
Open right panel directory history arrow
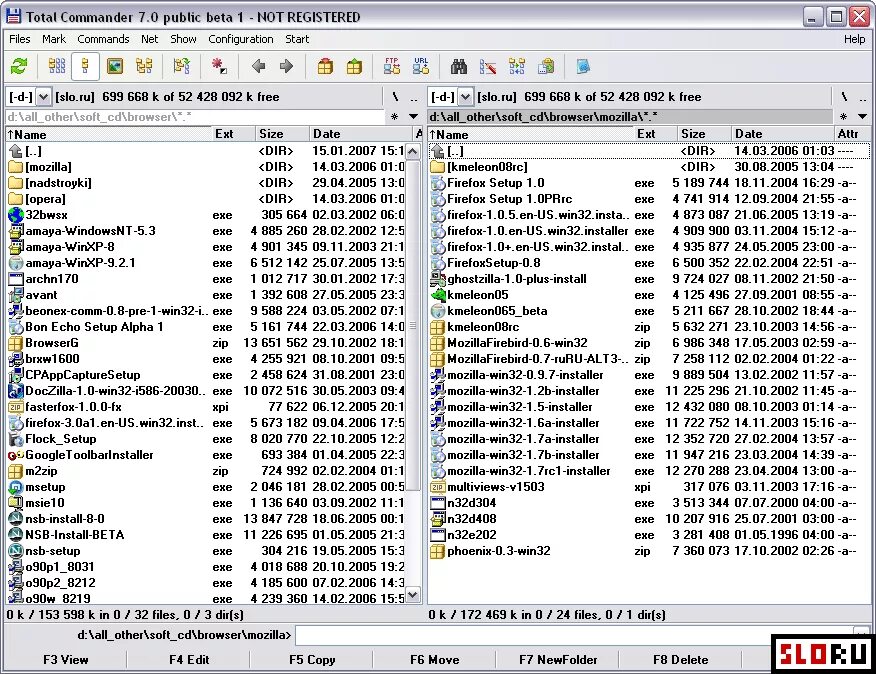point(863,117)
